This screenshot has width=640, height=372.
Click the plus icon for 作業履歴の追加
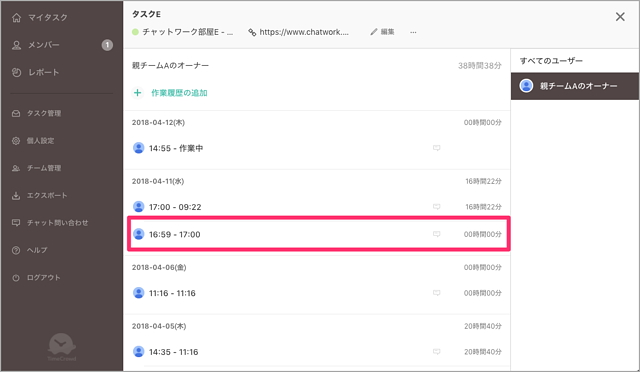tap(138, 93)
